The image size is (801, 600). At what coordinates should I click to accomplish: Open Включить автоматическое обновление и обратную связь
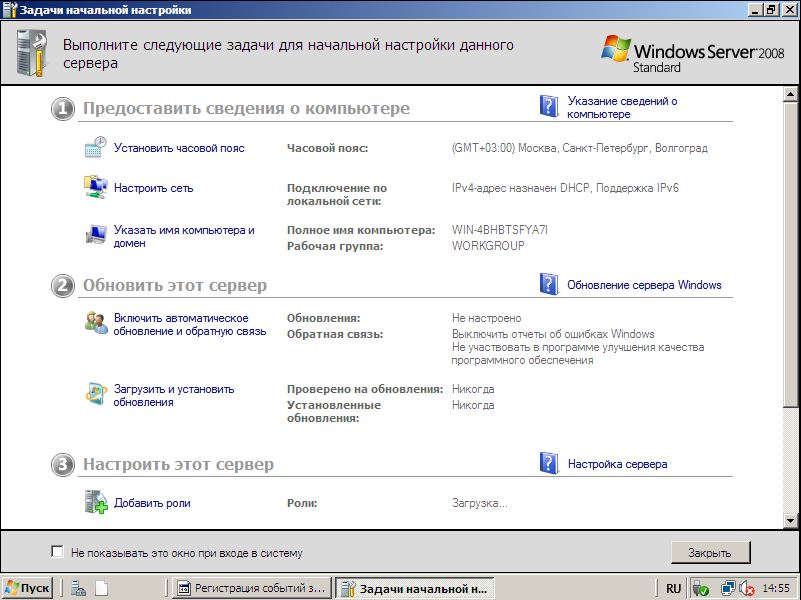point(190,324)
